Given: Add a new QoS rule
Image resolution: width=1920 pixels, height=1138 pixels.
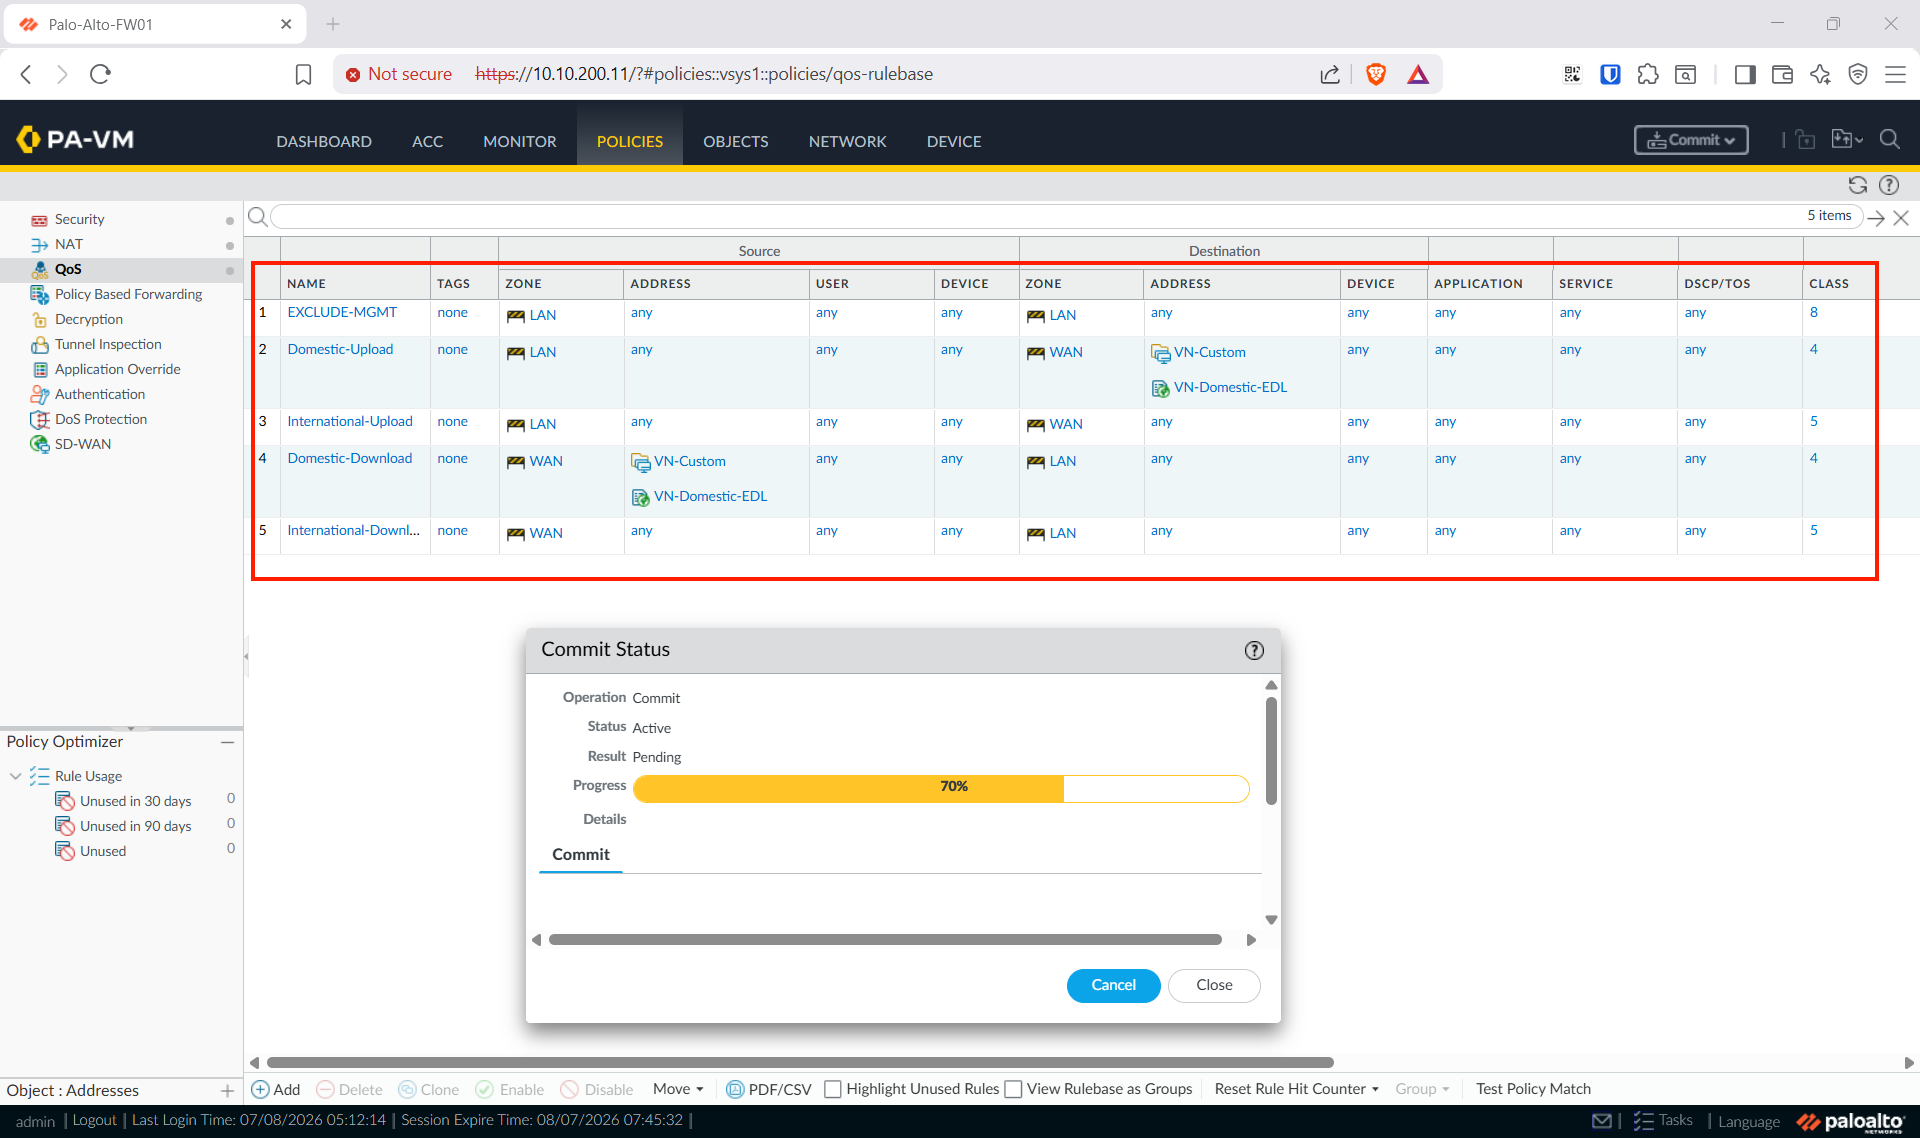Looking at the screenshot, I should tap(276, 1089).
